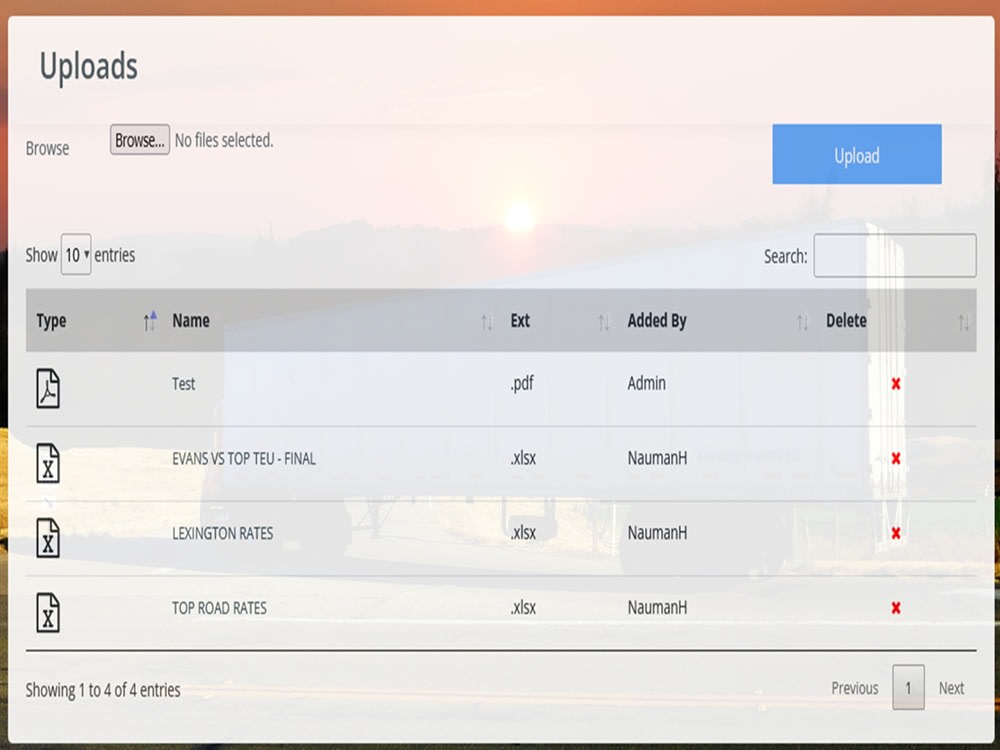Viewport: 1000px width, 750px height.
Task: Click the Added By header label
Action: pos(657,321)
